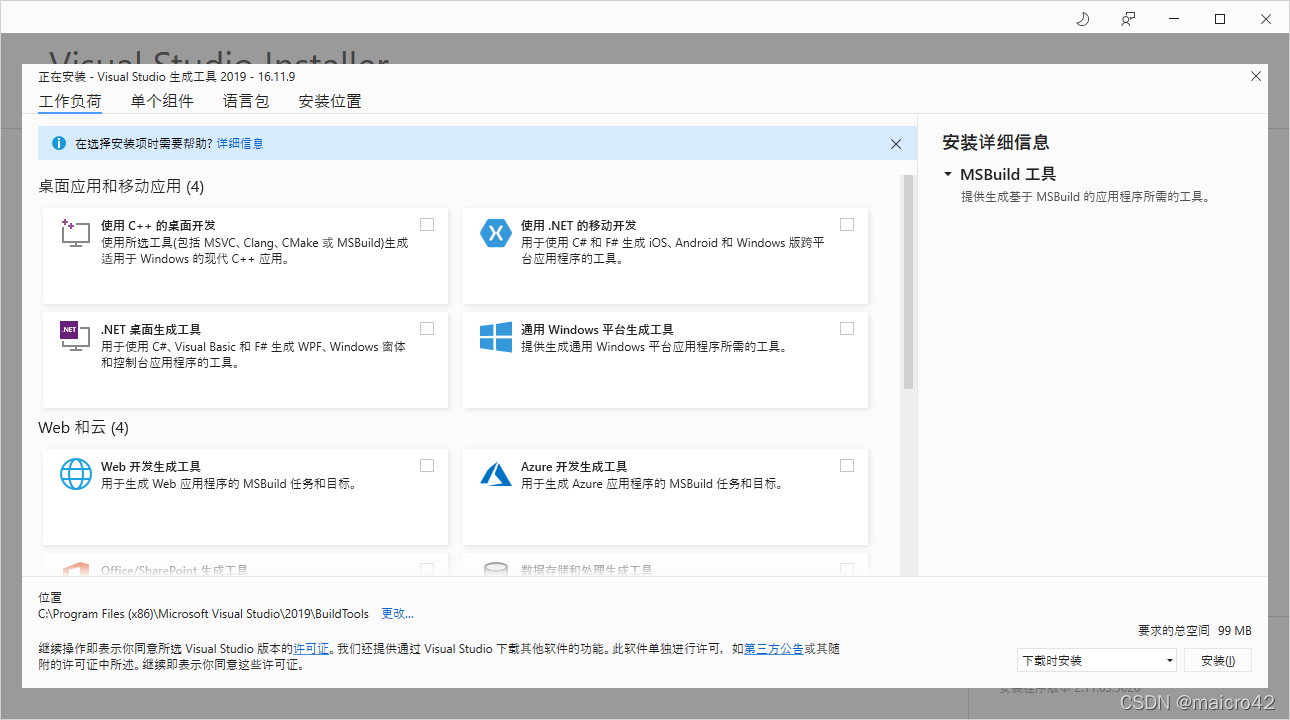Tick the Web 开发生成工具 checkbox

pos(427,465)
